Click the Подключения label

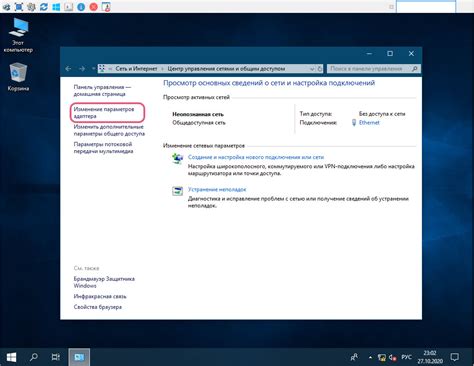pos(318,123)
